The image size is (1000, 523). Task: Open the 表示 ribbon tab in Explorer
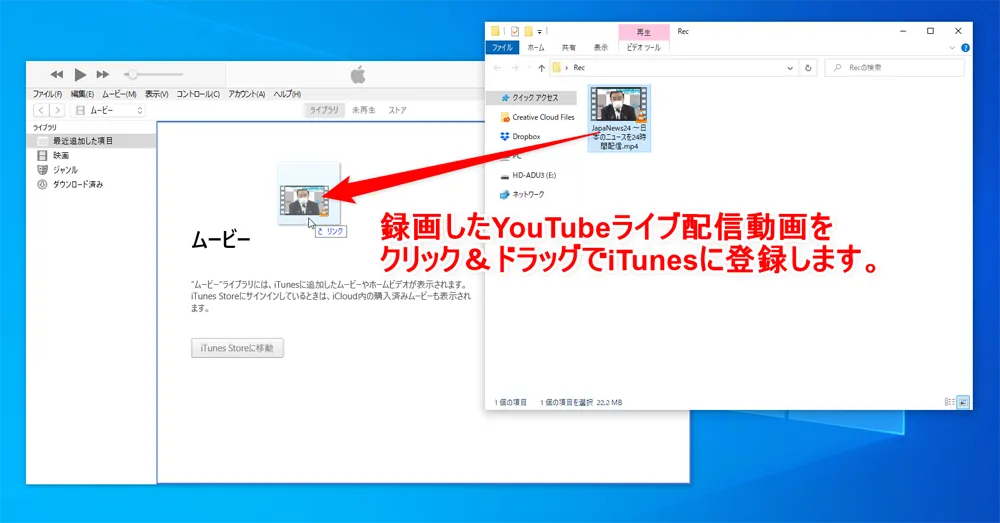pos(601,48)
